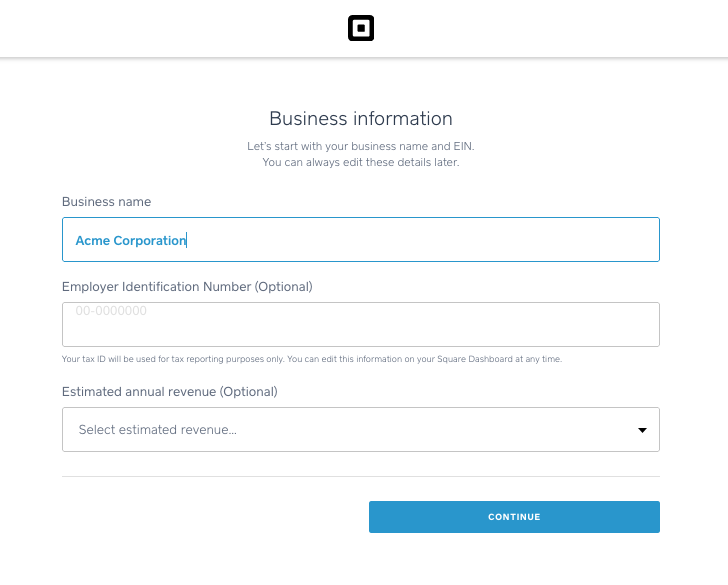
Task: Click the Acme Corporation text in the field
Action: pyautogui.click(x=131, y=241)
